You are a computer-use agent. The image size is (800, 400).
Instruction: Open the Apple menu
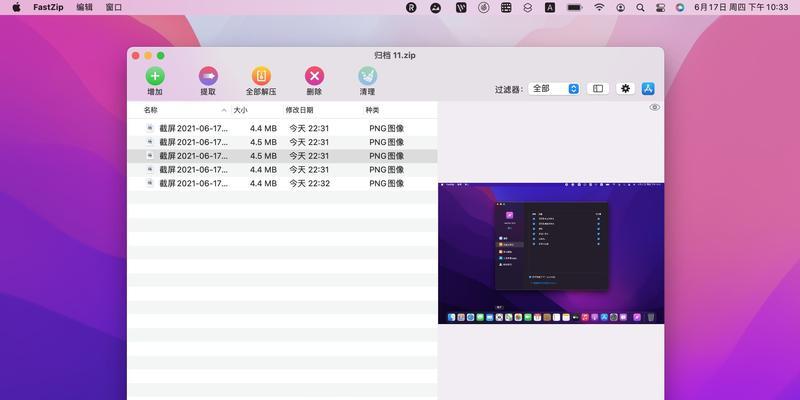[16, 8]
